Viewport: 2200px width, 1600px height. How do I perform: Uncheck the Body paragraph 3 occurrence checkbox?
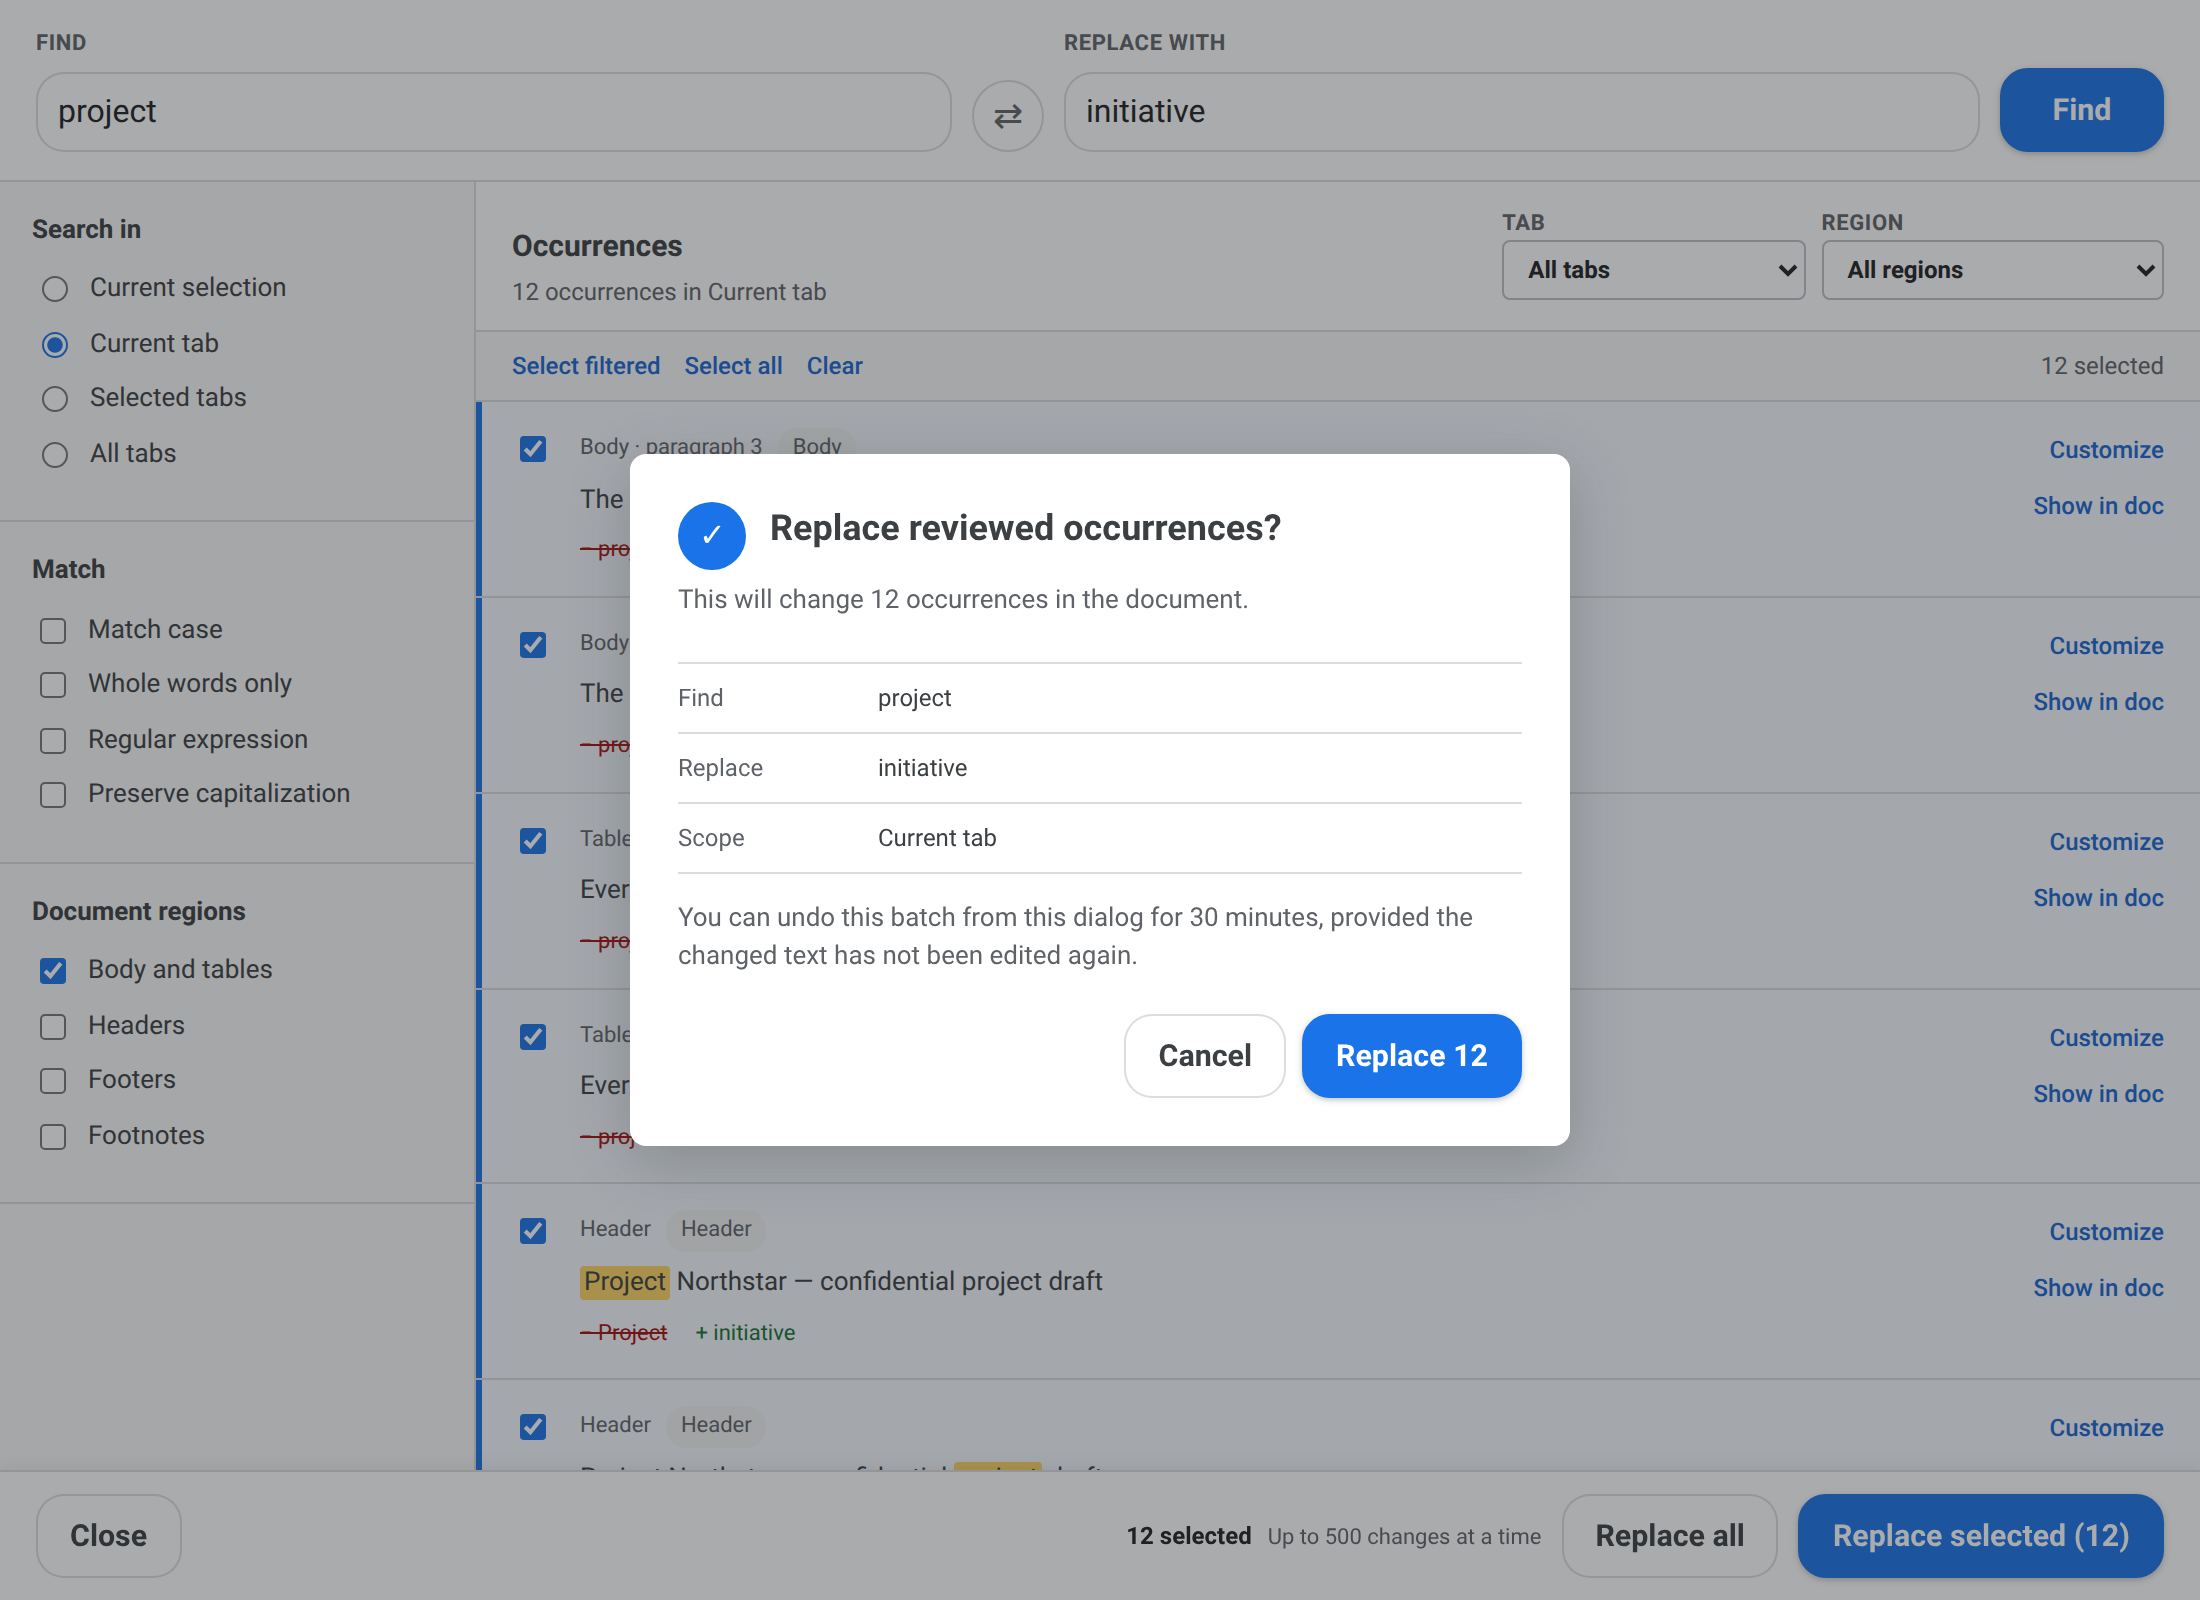click(x=533, y=449)
